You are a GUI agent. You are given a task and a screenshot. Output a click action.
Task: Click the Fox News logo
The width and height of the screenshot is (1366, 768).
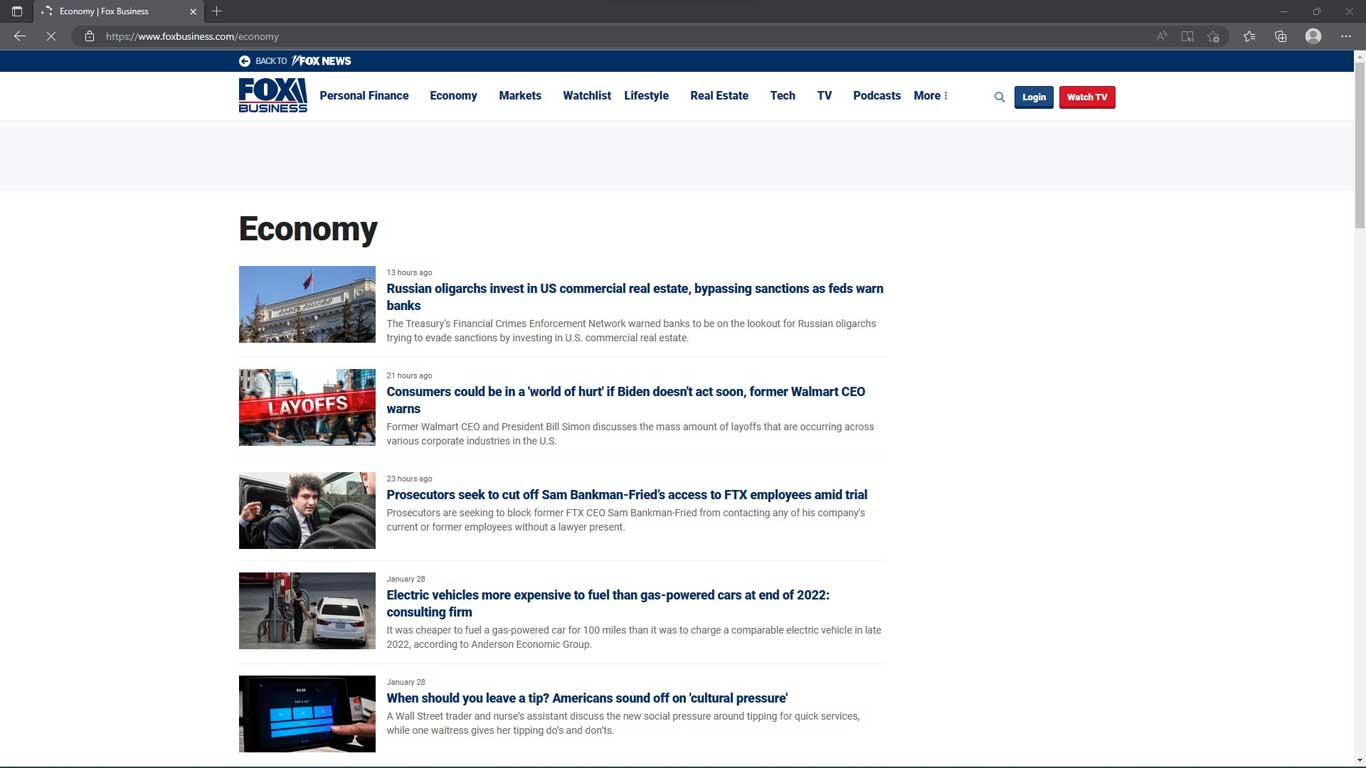(321, 61)
